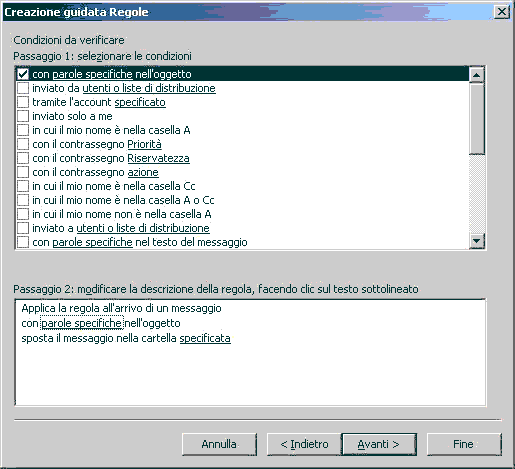Click the scroll up arrow of conditions list
The image size is (515, 469).
[x=477, y=75]
